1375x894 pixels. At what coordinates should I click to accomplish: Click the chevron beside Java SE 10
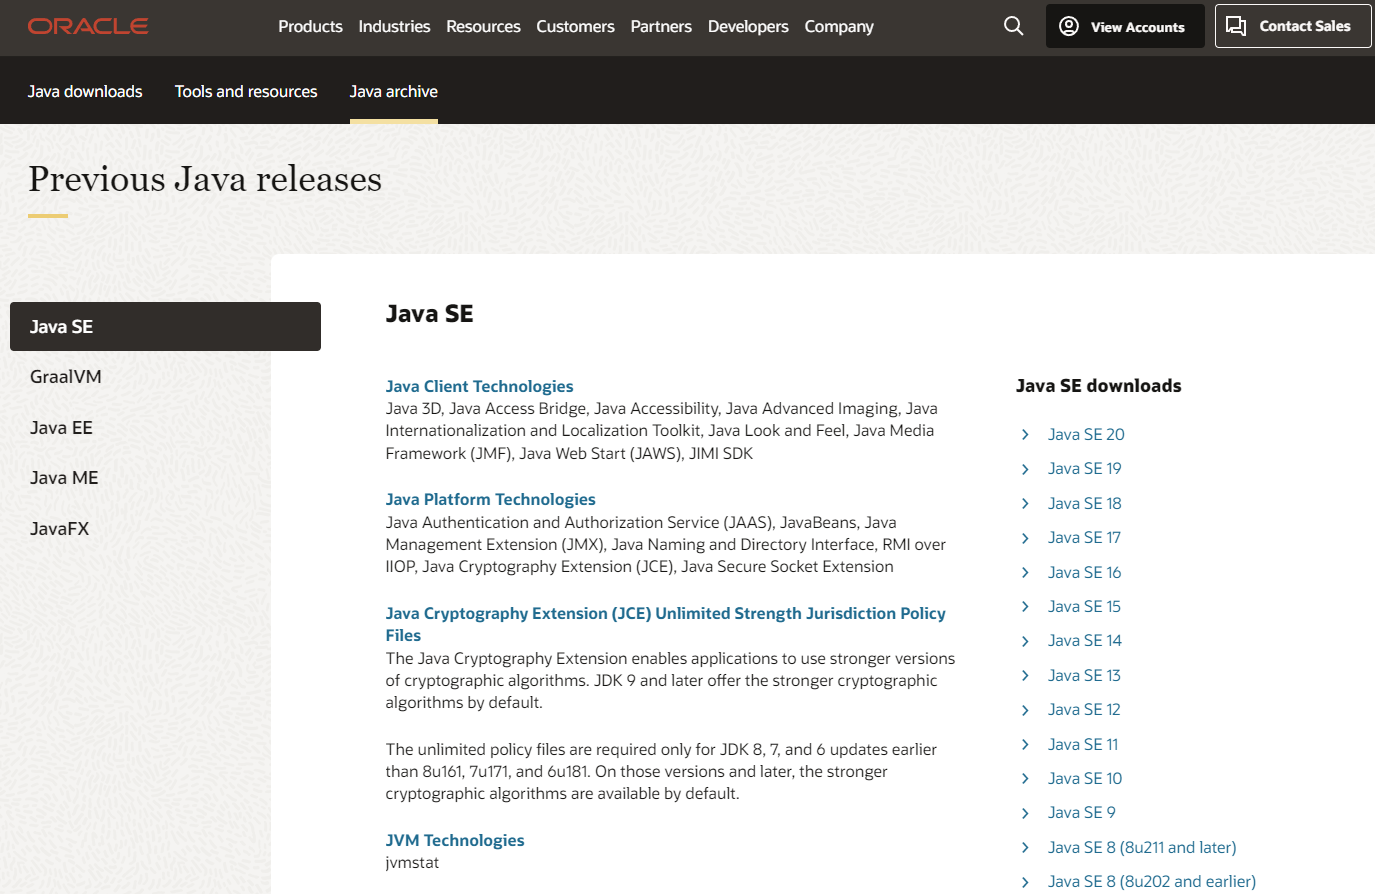click(1025, 779)
